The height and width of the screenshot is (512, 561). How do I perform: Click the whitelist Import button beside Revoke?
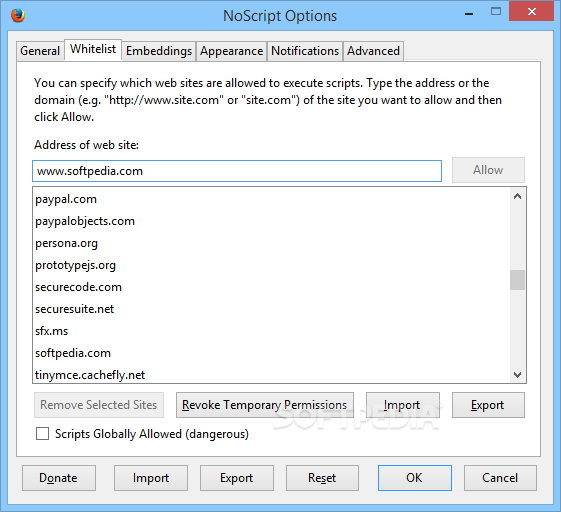403,405
